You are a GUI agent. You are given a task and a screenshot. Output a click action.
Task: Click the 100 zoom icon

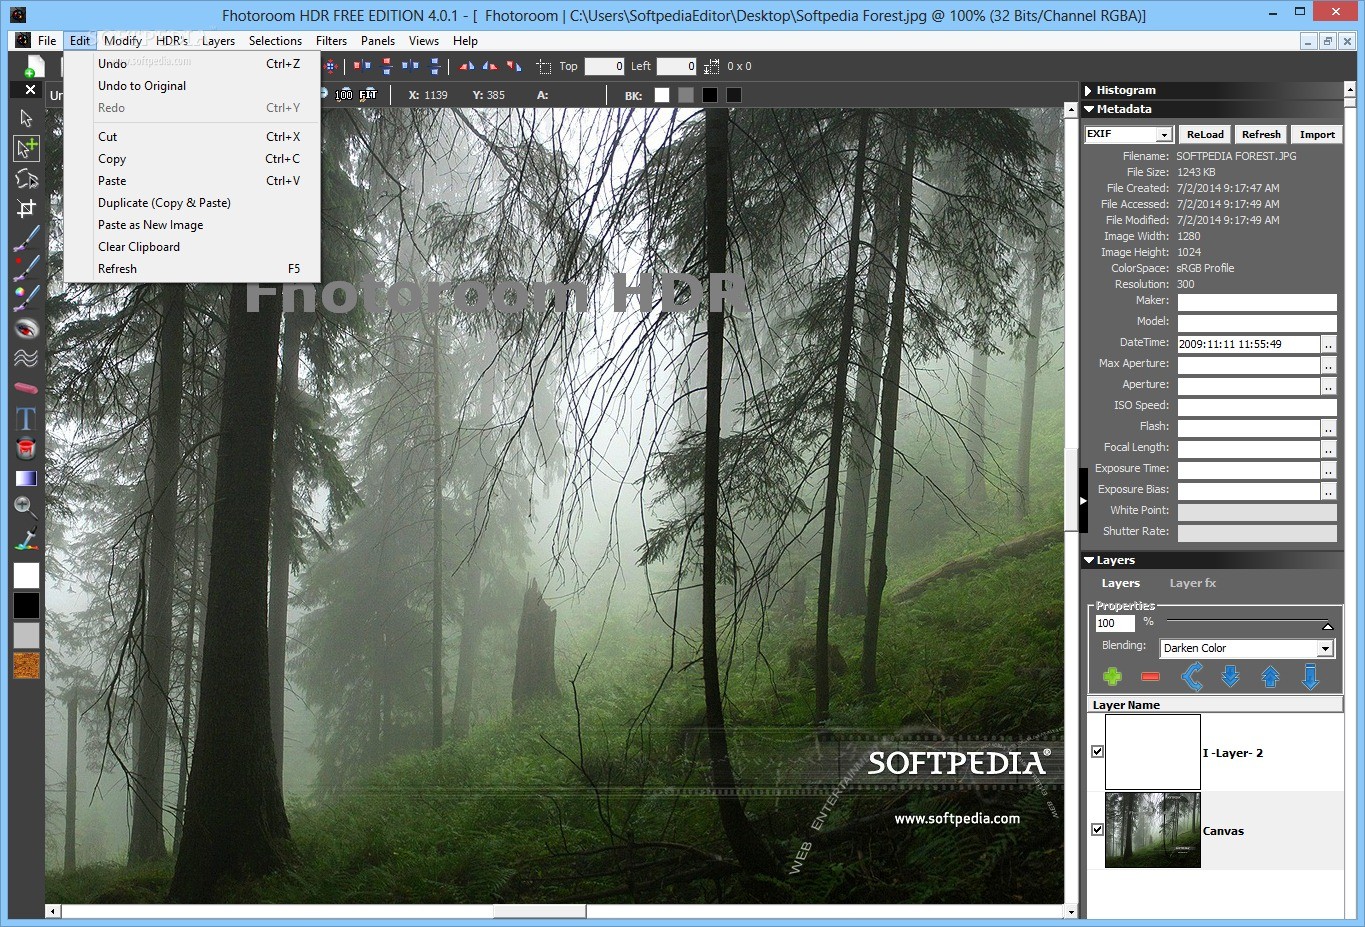click(x=344, y=95)
